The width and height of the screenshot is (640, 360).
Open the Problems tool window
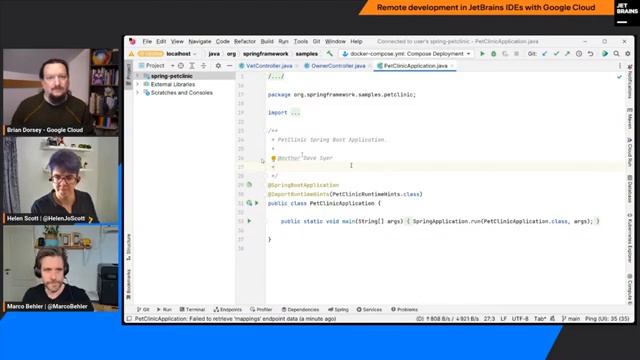404,310
